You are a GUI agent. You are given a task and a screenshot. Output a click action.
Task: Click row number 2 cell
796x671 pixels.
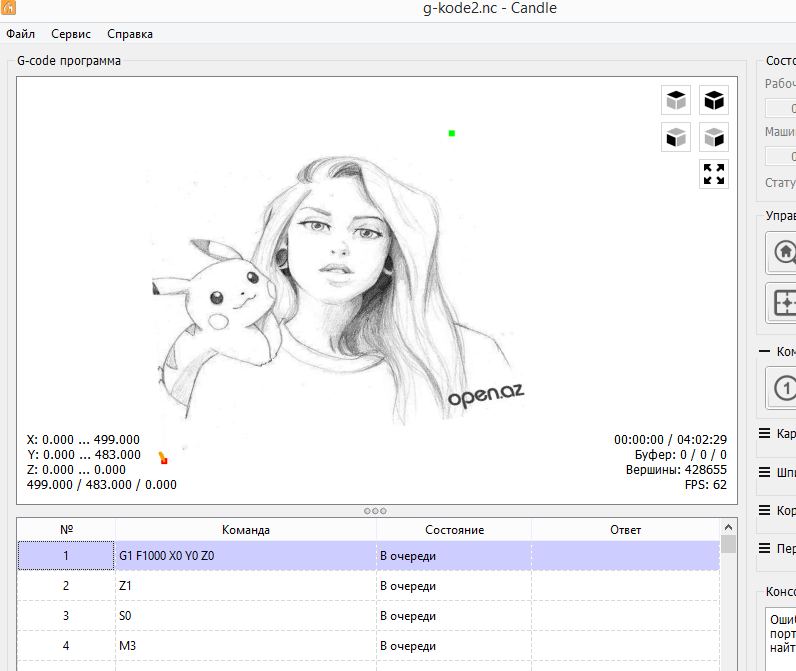point(66,586)
